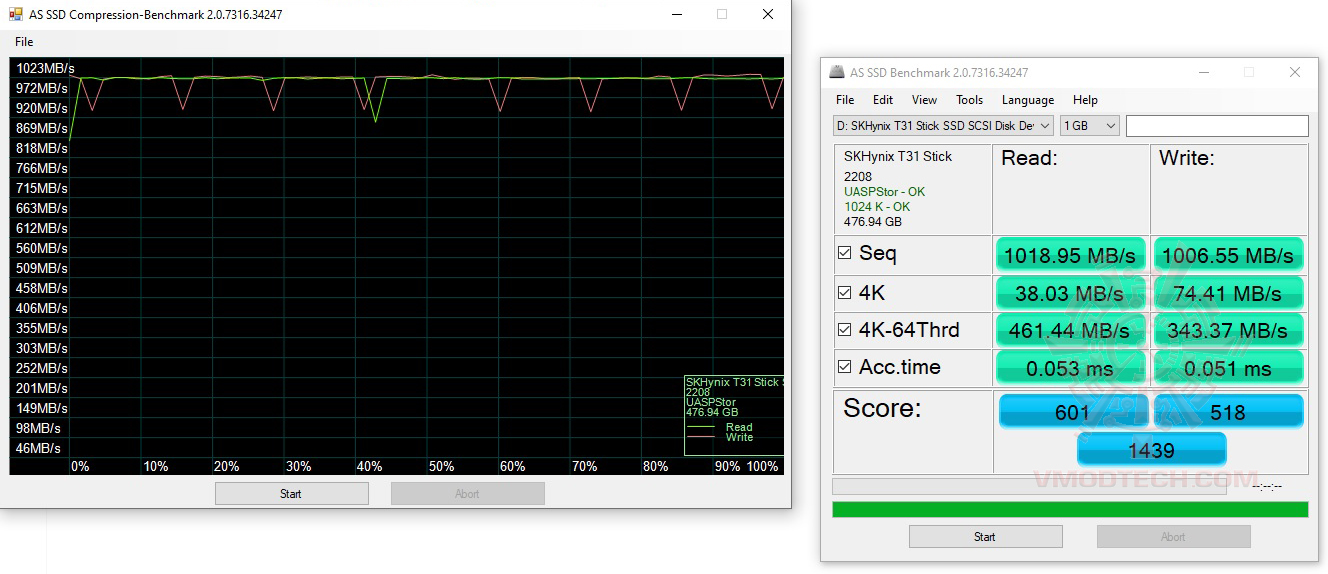Open the Edit menu
The image size is (1328, 574).
tap(883, 100)
